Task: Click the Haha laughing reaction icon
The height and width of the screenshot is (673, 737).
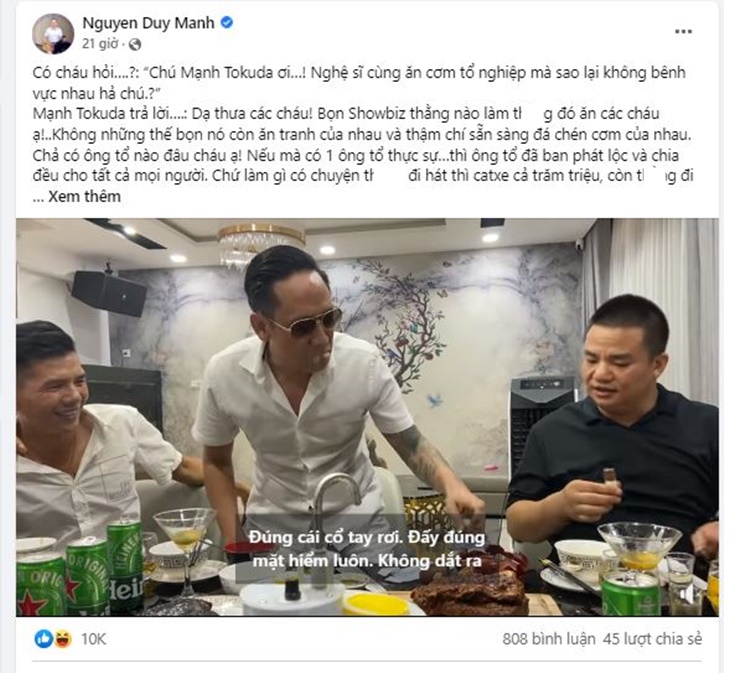Action: pos(63,639)
